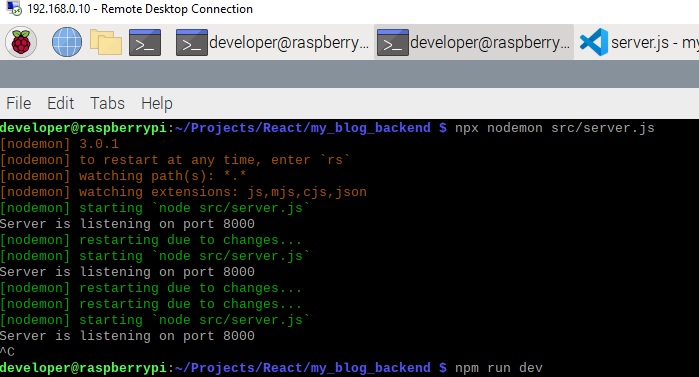Screen dimensions: 699x377
Task: Launch a new terminal from the panel launcher icon
Action: tap(145, 43)
